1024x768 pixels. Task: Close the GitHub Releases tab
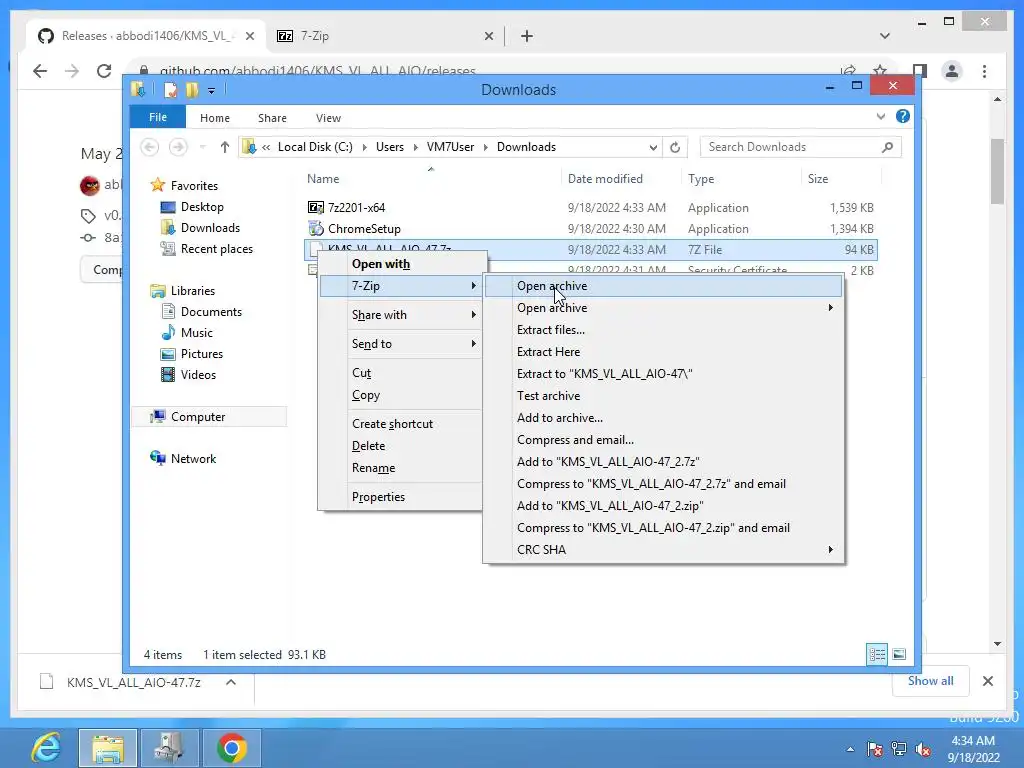click(249, 36)
